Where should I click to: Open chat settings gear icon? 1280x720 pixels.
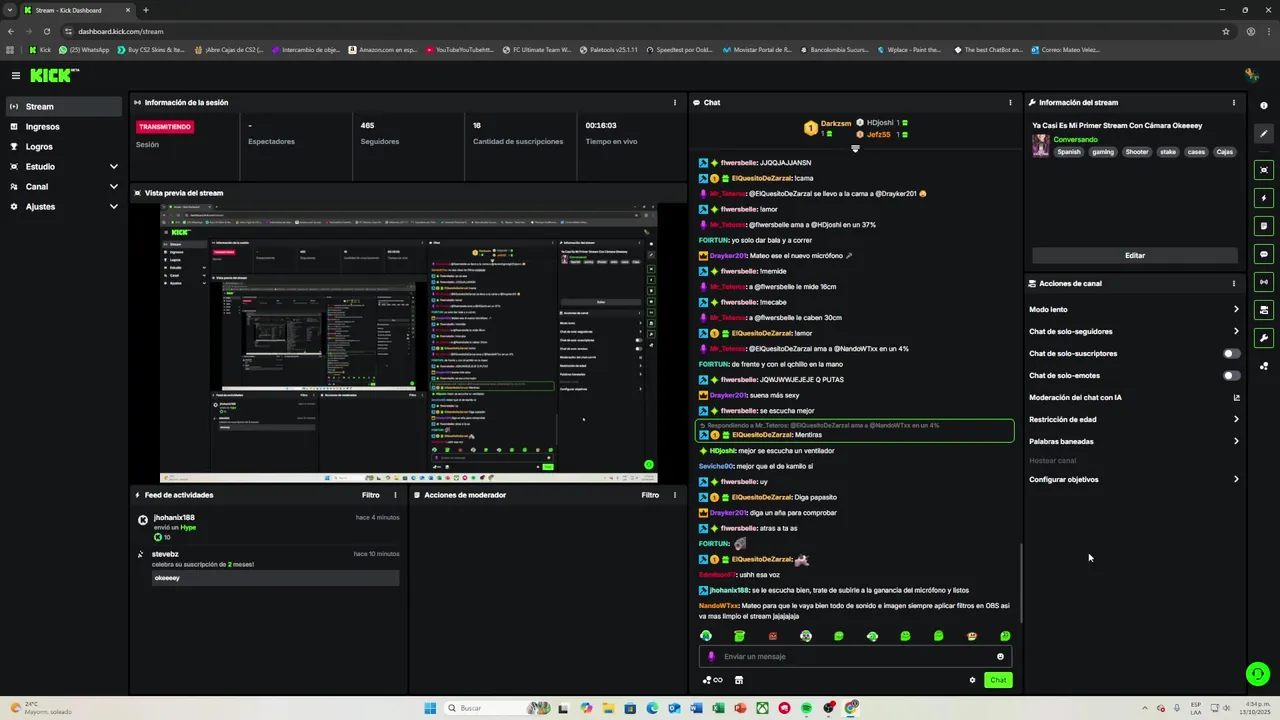(x=972, y=680)
